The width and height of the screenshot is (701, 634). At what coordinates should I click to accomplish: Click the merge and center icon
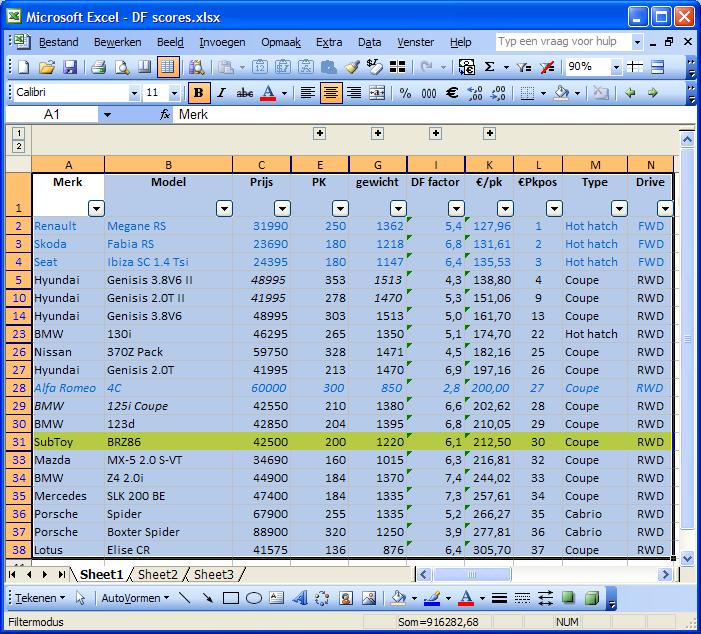(x=377, y=93)
